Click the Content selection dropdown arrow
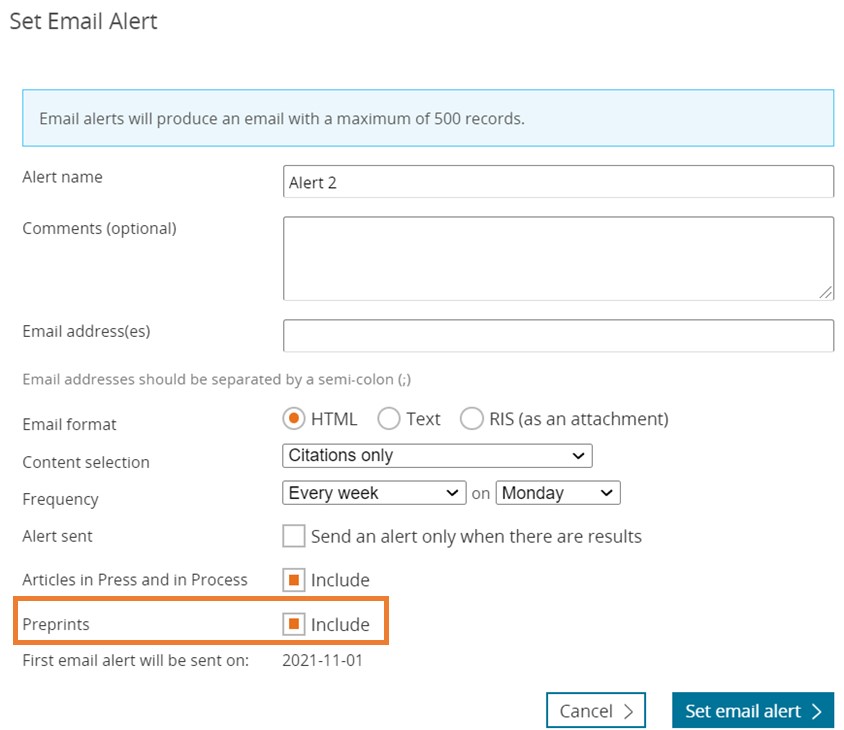 click(578, 456)
